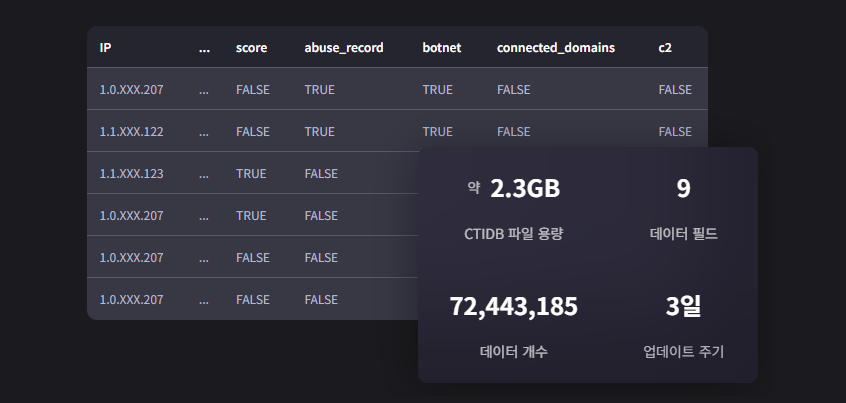Select the abuse_record column header
The width and height of the screenshot is (846, 403).
(343, 47)
